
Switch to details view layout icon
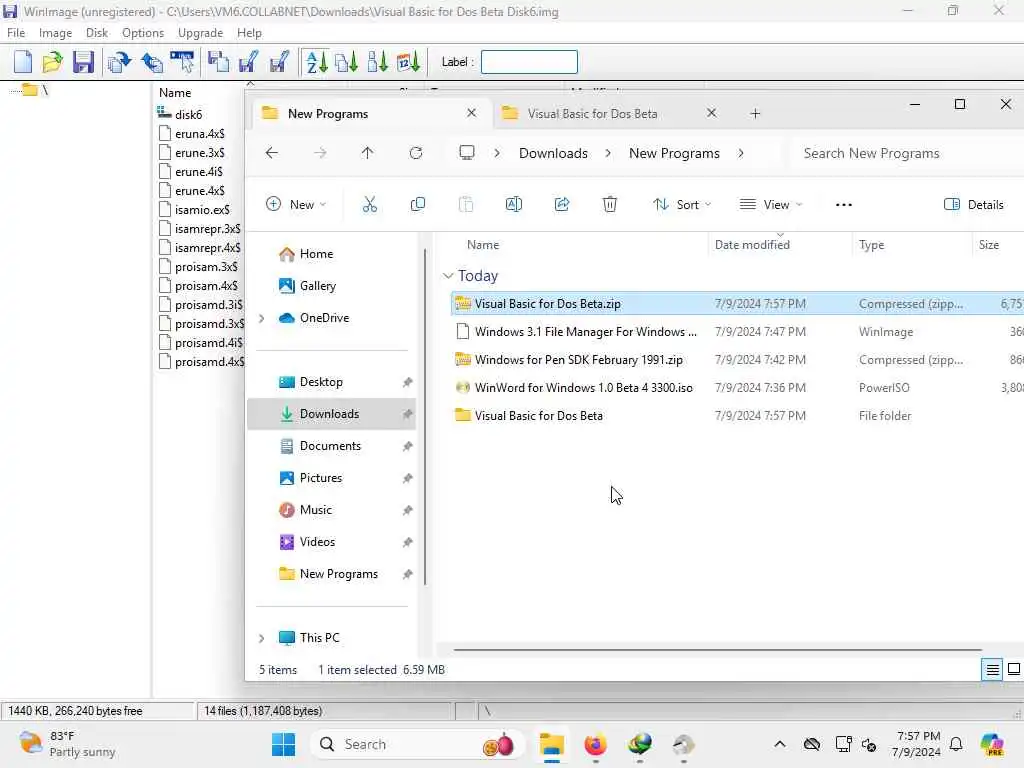[x=992, y=669]
